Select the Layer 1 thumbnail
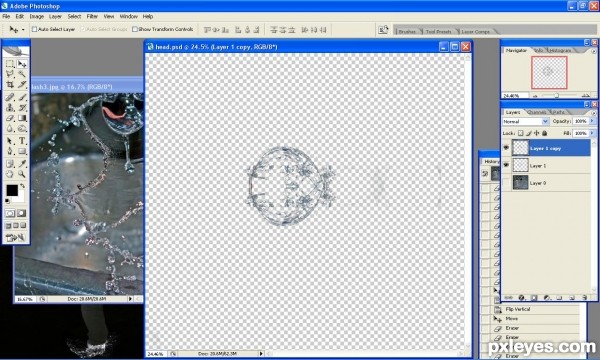 (x=520, y=165)
